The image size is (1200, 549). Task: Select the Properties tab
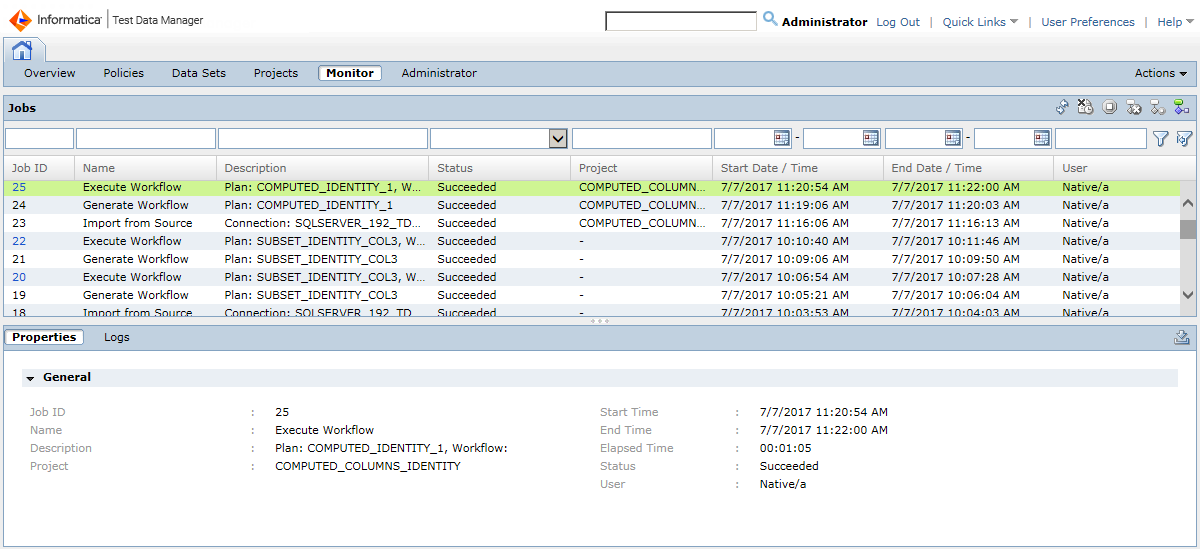[44, 337]
